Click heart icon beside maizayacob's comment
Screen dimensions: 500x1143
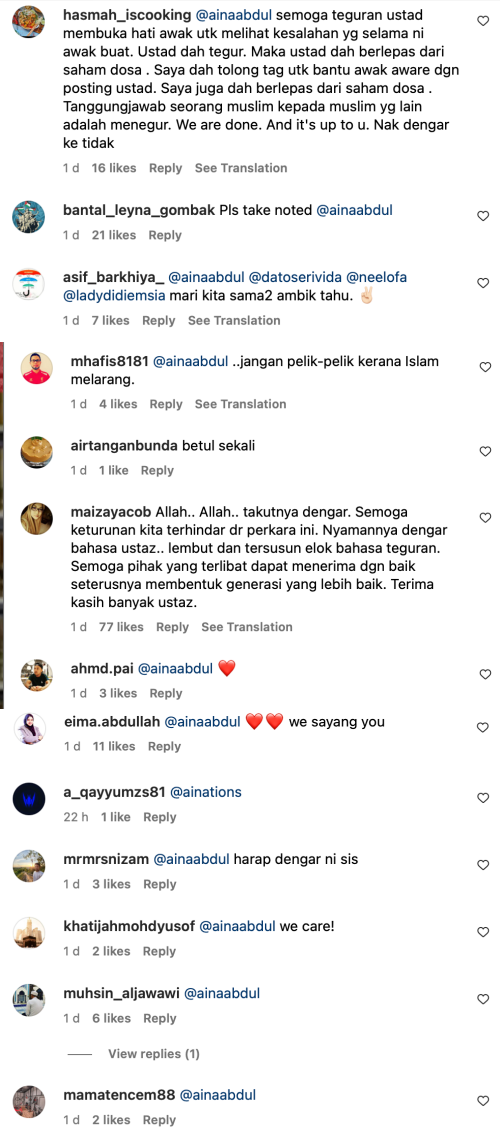pos(485,518)
